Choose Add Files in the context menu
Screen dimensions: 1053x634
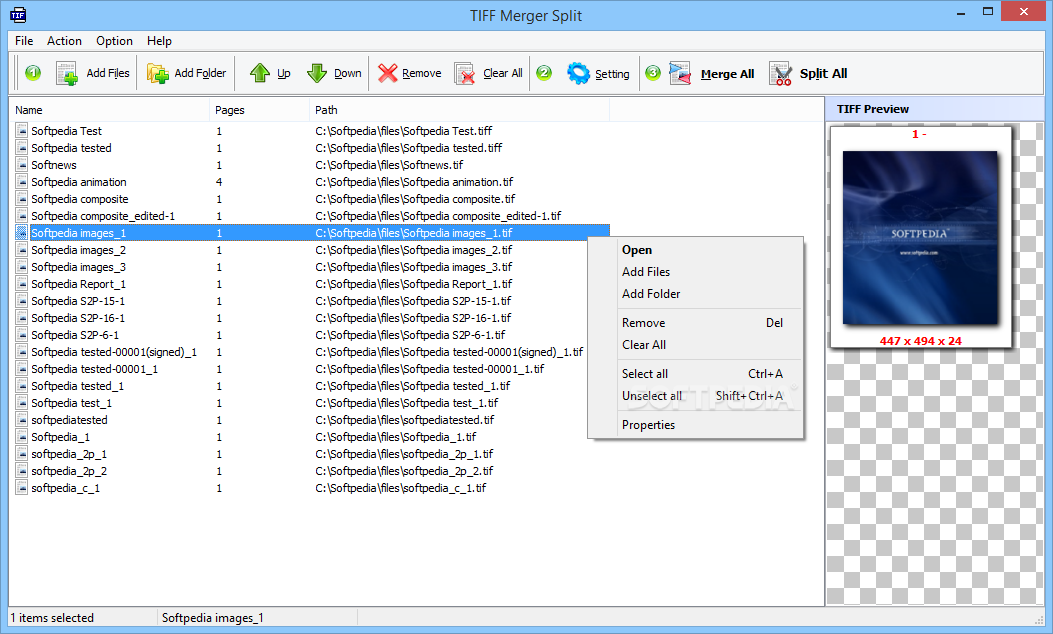pyautogui.click(x=696, y=272)
